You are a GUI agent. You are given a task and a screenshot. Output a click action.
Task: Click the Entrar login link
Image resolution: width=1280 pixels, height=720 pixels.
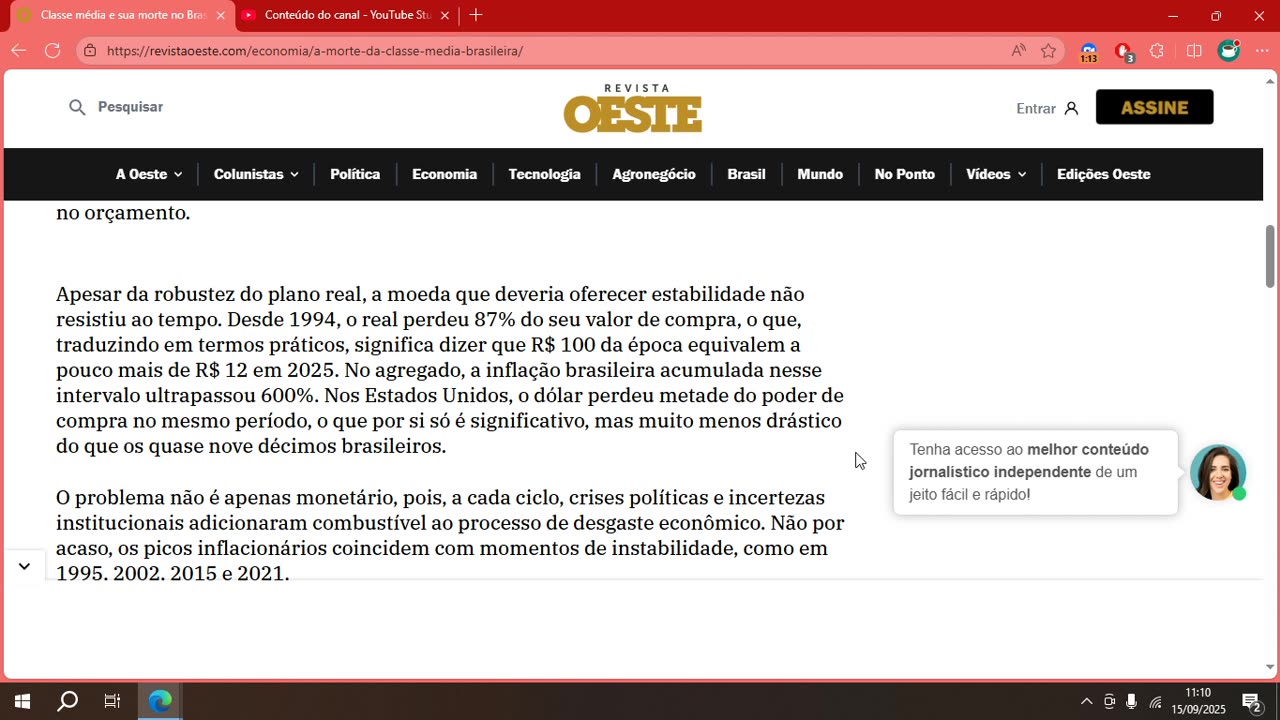[1036, 108]
